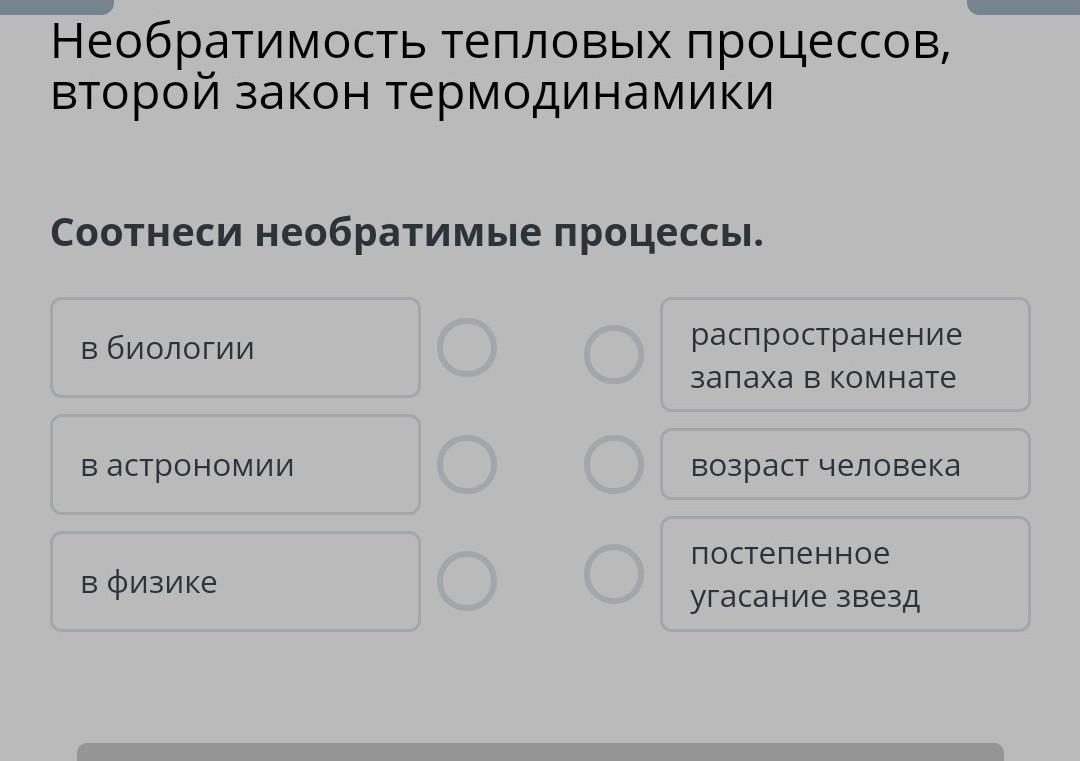Screen dimensions: 1080x761
Task: Select the circle beside 'возраст человека'
Action: (614, 465)
